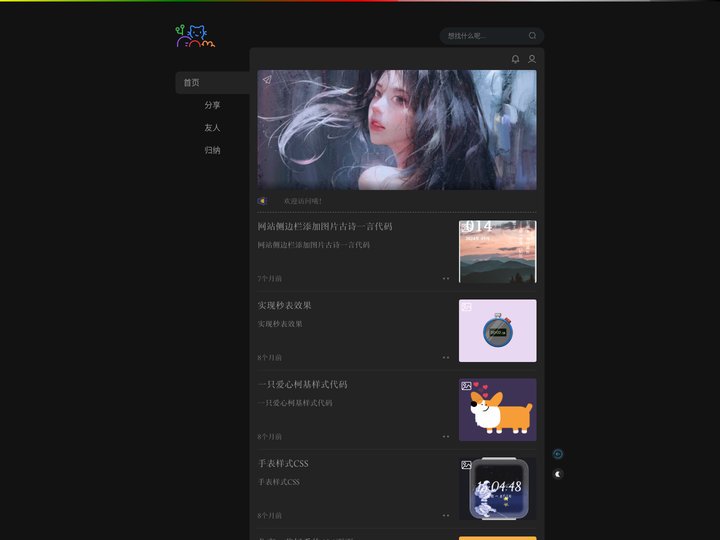
Task: Open the 分享 sidebar menu item
Action: click(212, 105)
